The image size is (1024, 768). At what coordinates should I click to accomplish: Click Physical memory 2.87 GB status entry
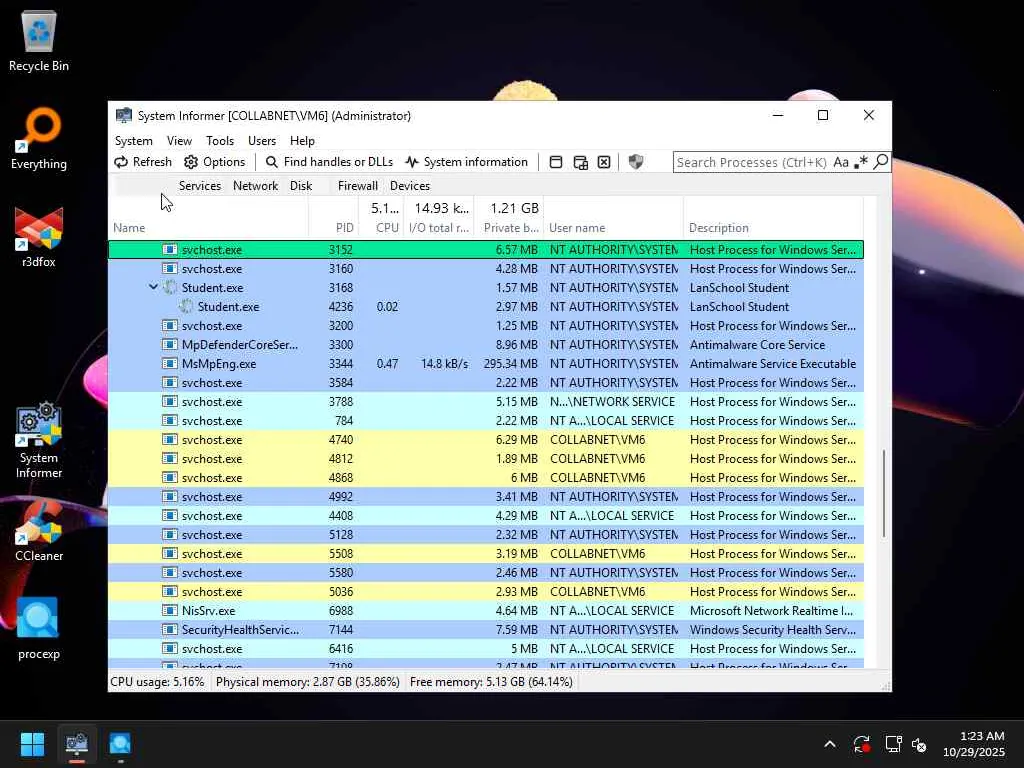(307, 682)
